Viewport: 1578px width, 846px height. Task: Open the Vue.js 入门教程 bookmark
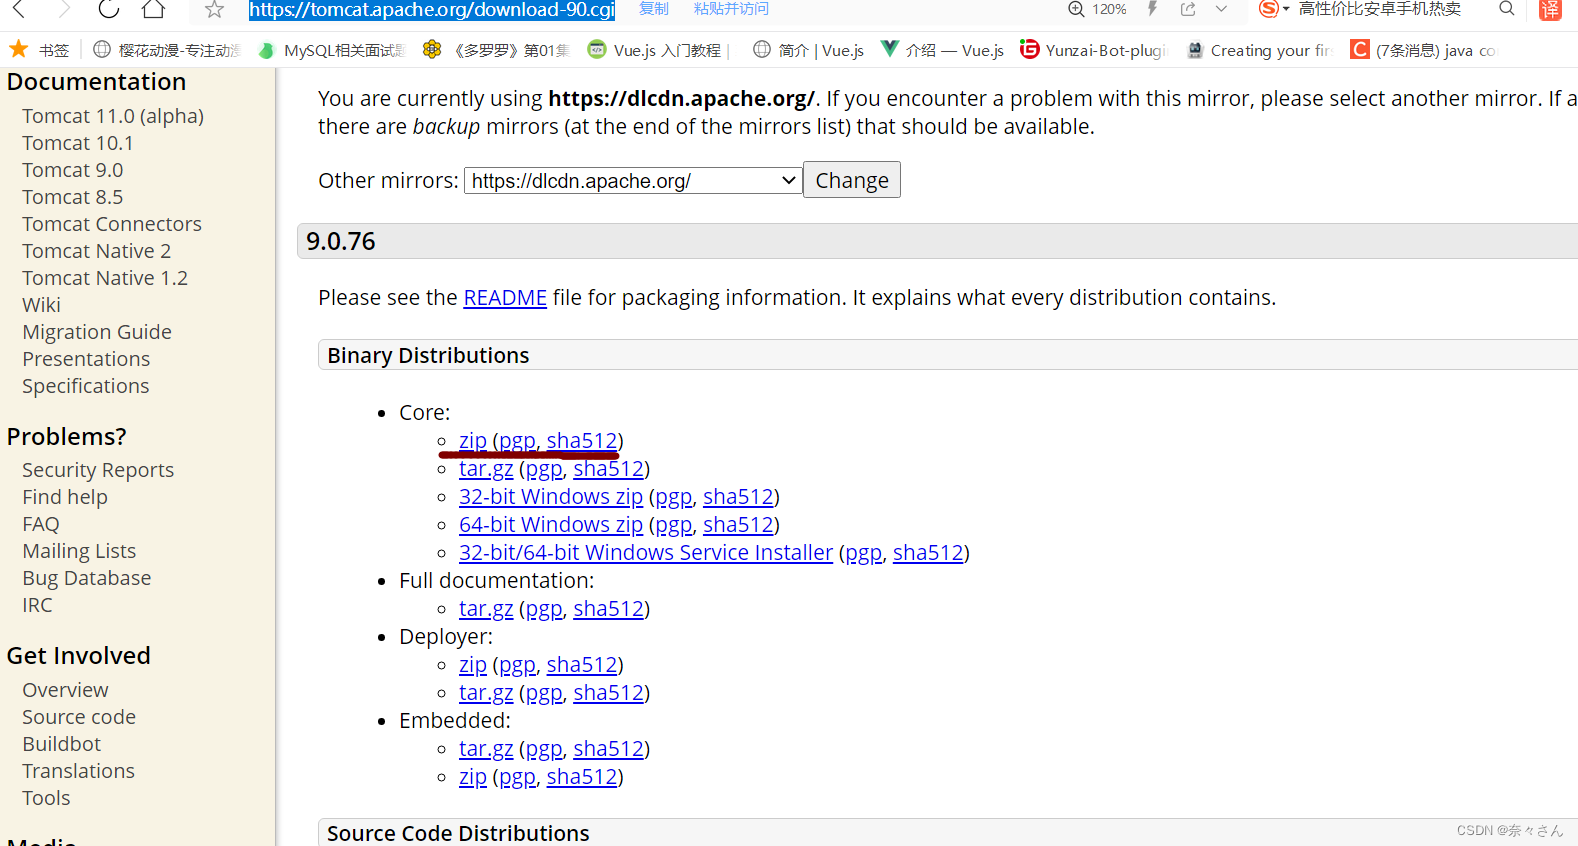(x=659, y=50)
